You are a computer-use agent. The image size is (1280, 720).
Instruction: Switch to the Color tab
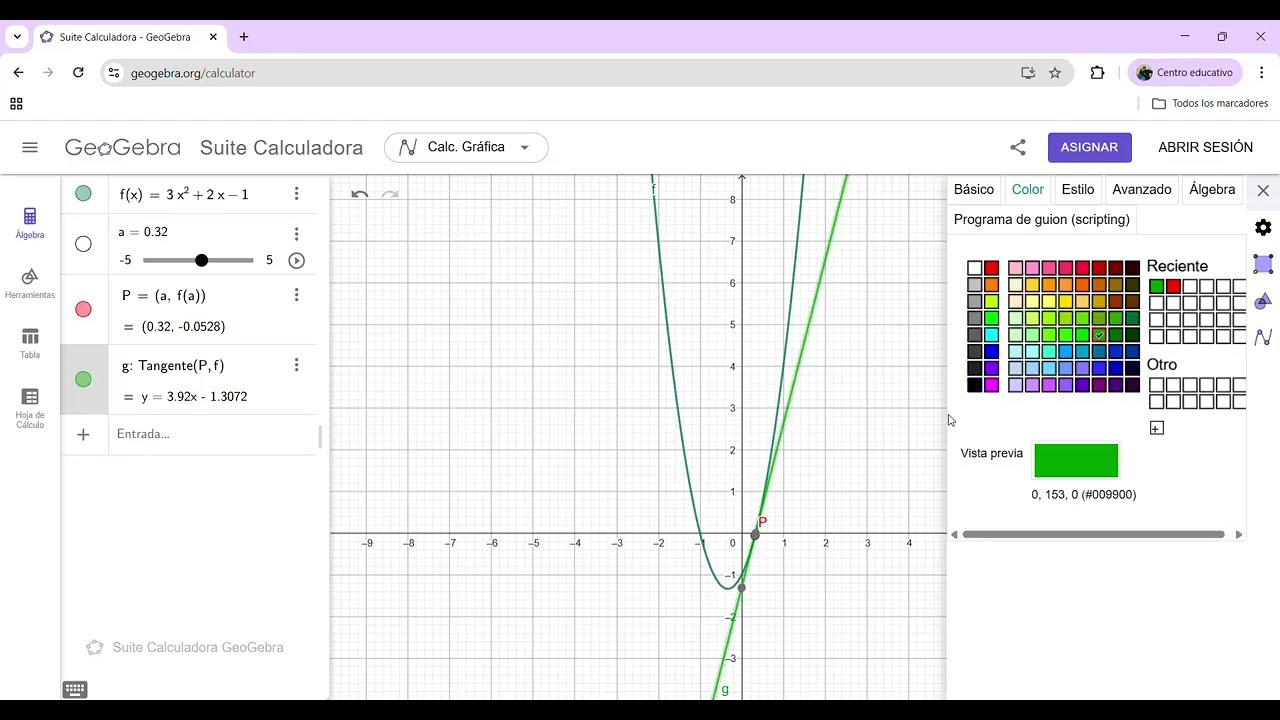click(1027, 189)
